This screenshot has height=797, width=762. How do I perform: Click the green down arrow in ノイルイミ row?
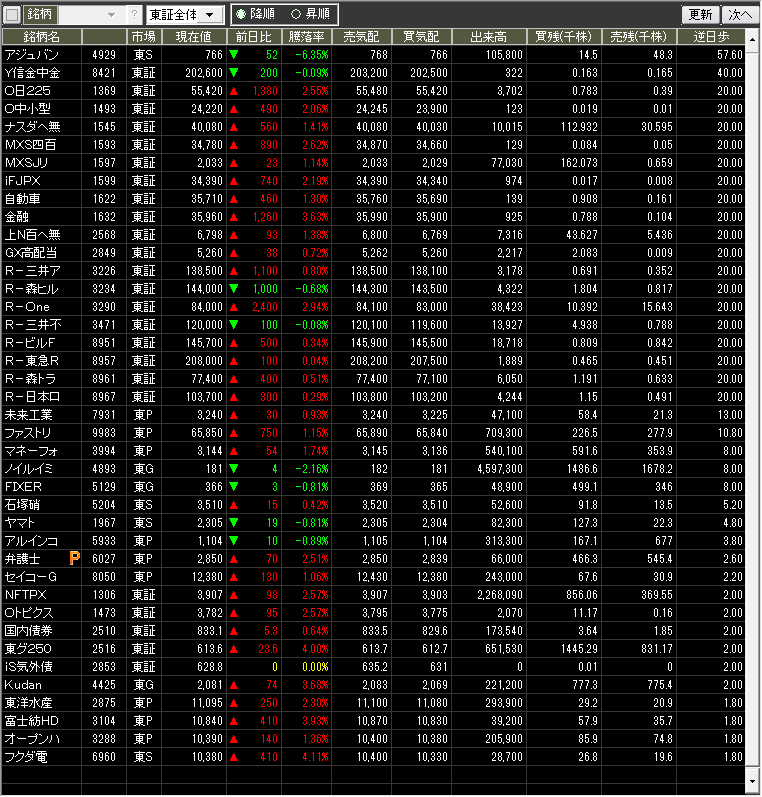pyautogui.click(x=234, y=468)
